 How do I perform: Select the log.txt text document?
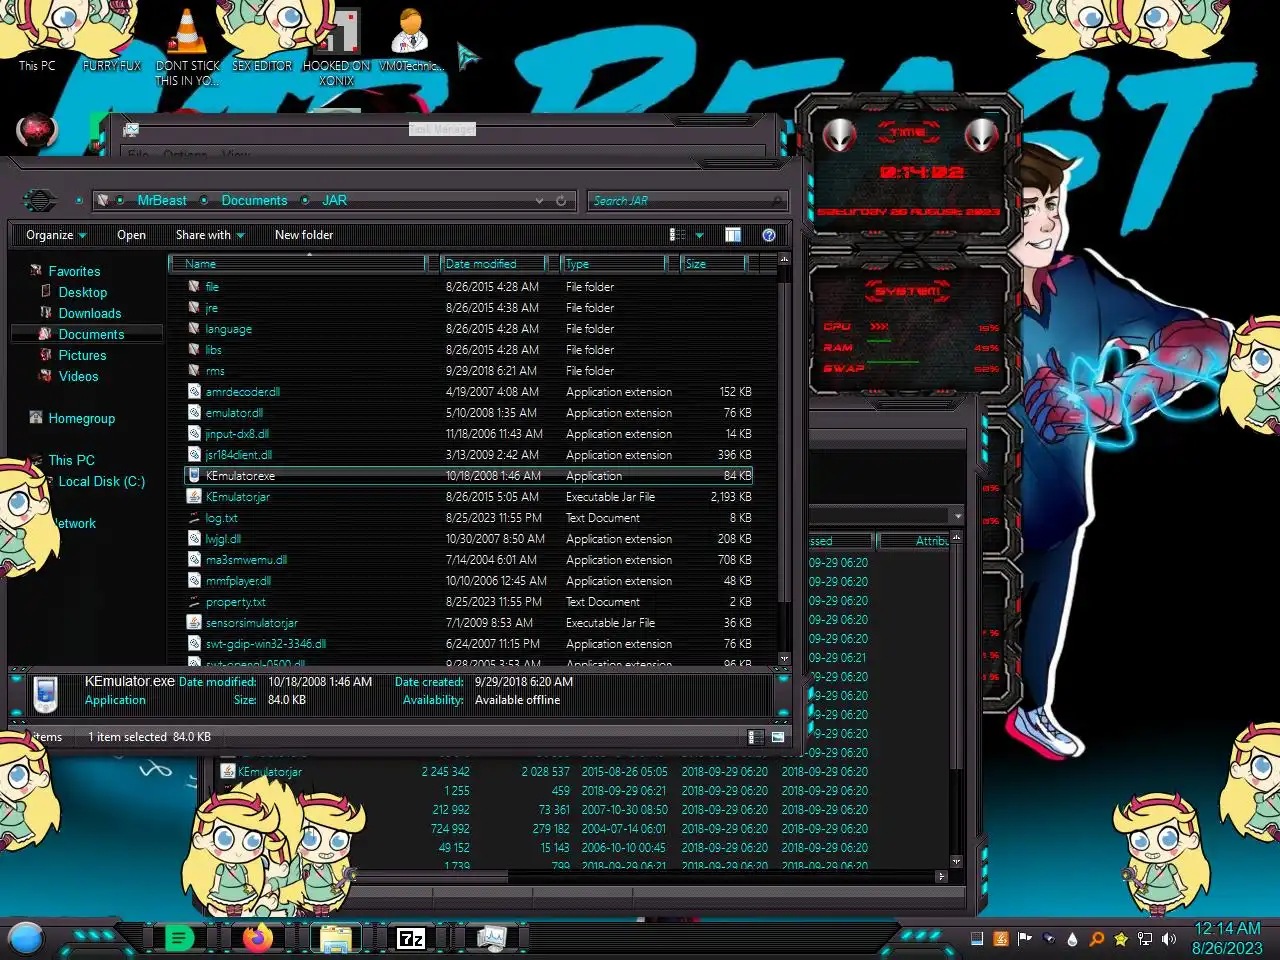coord(470,518)
